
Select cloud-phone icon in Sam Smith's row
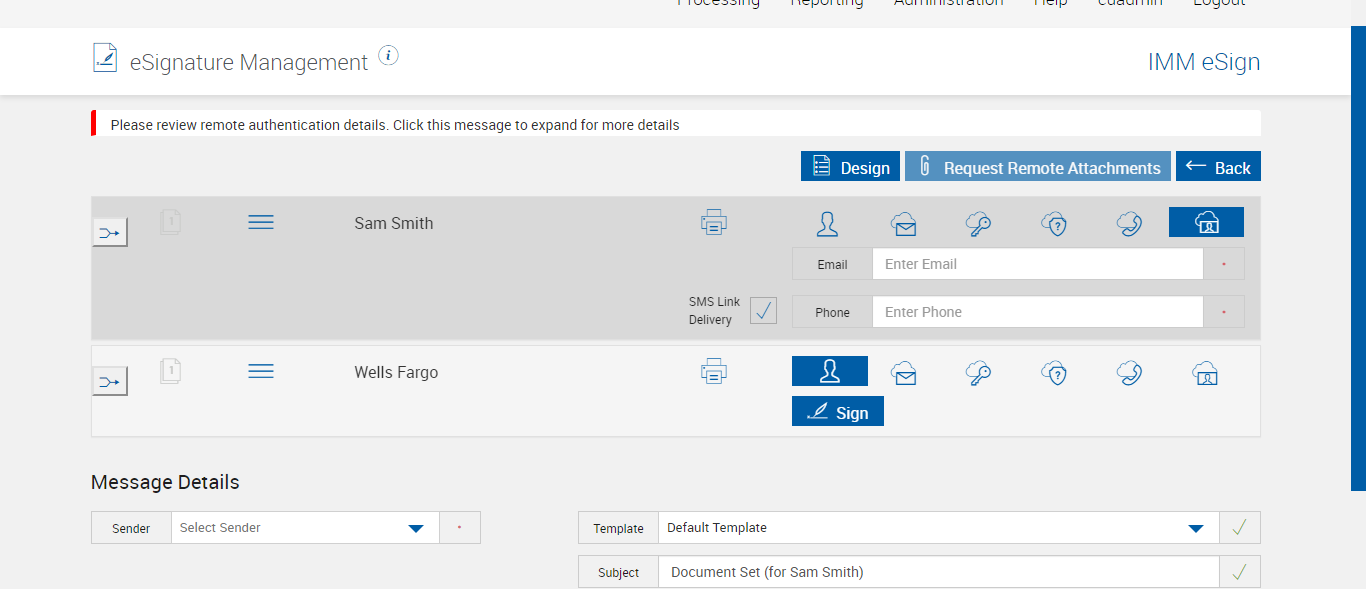1130,224
